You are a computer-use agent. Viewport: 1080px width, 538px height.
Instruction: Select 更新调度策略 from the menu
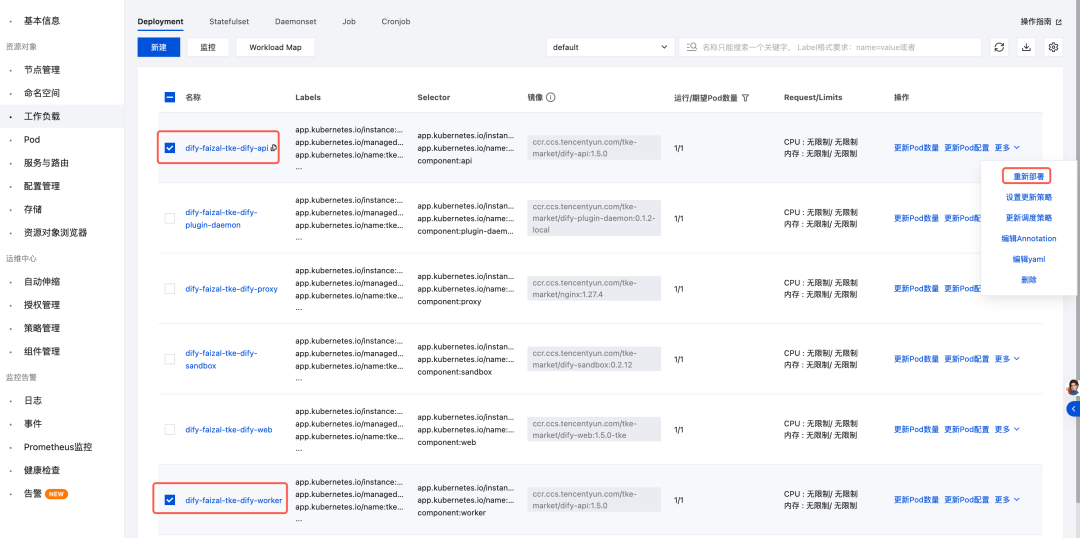coord(1028,218)
